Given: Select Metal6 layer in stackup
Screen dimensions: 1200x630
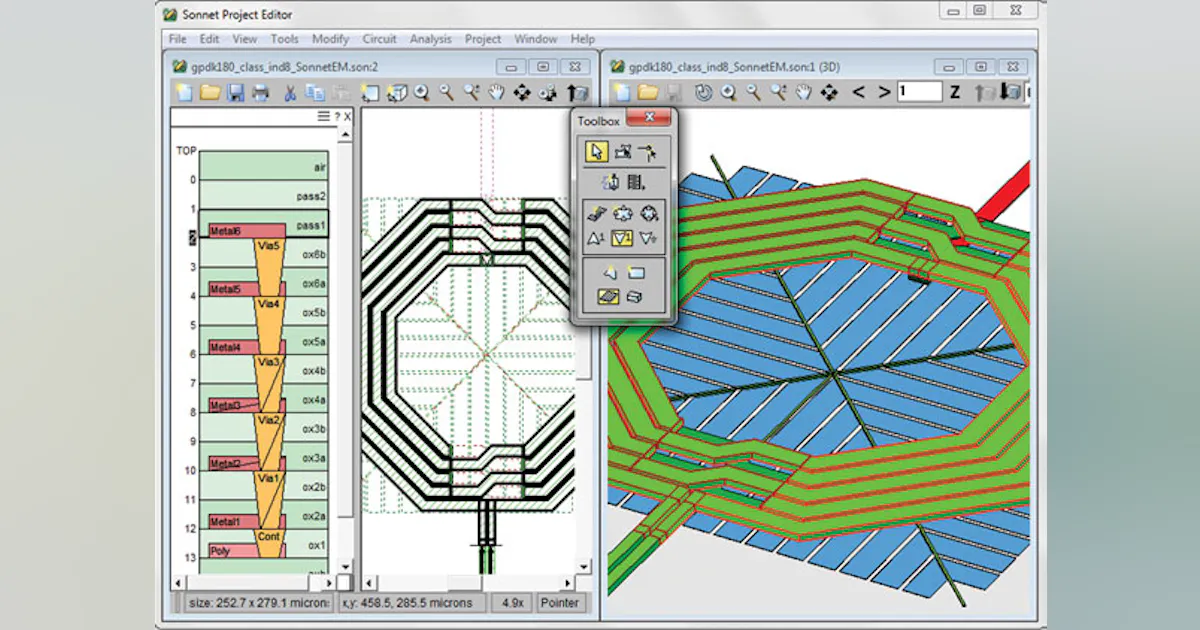Looking at the screenshot, I should [246, 231].
